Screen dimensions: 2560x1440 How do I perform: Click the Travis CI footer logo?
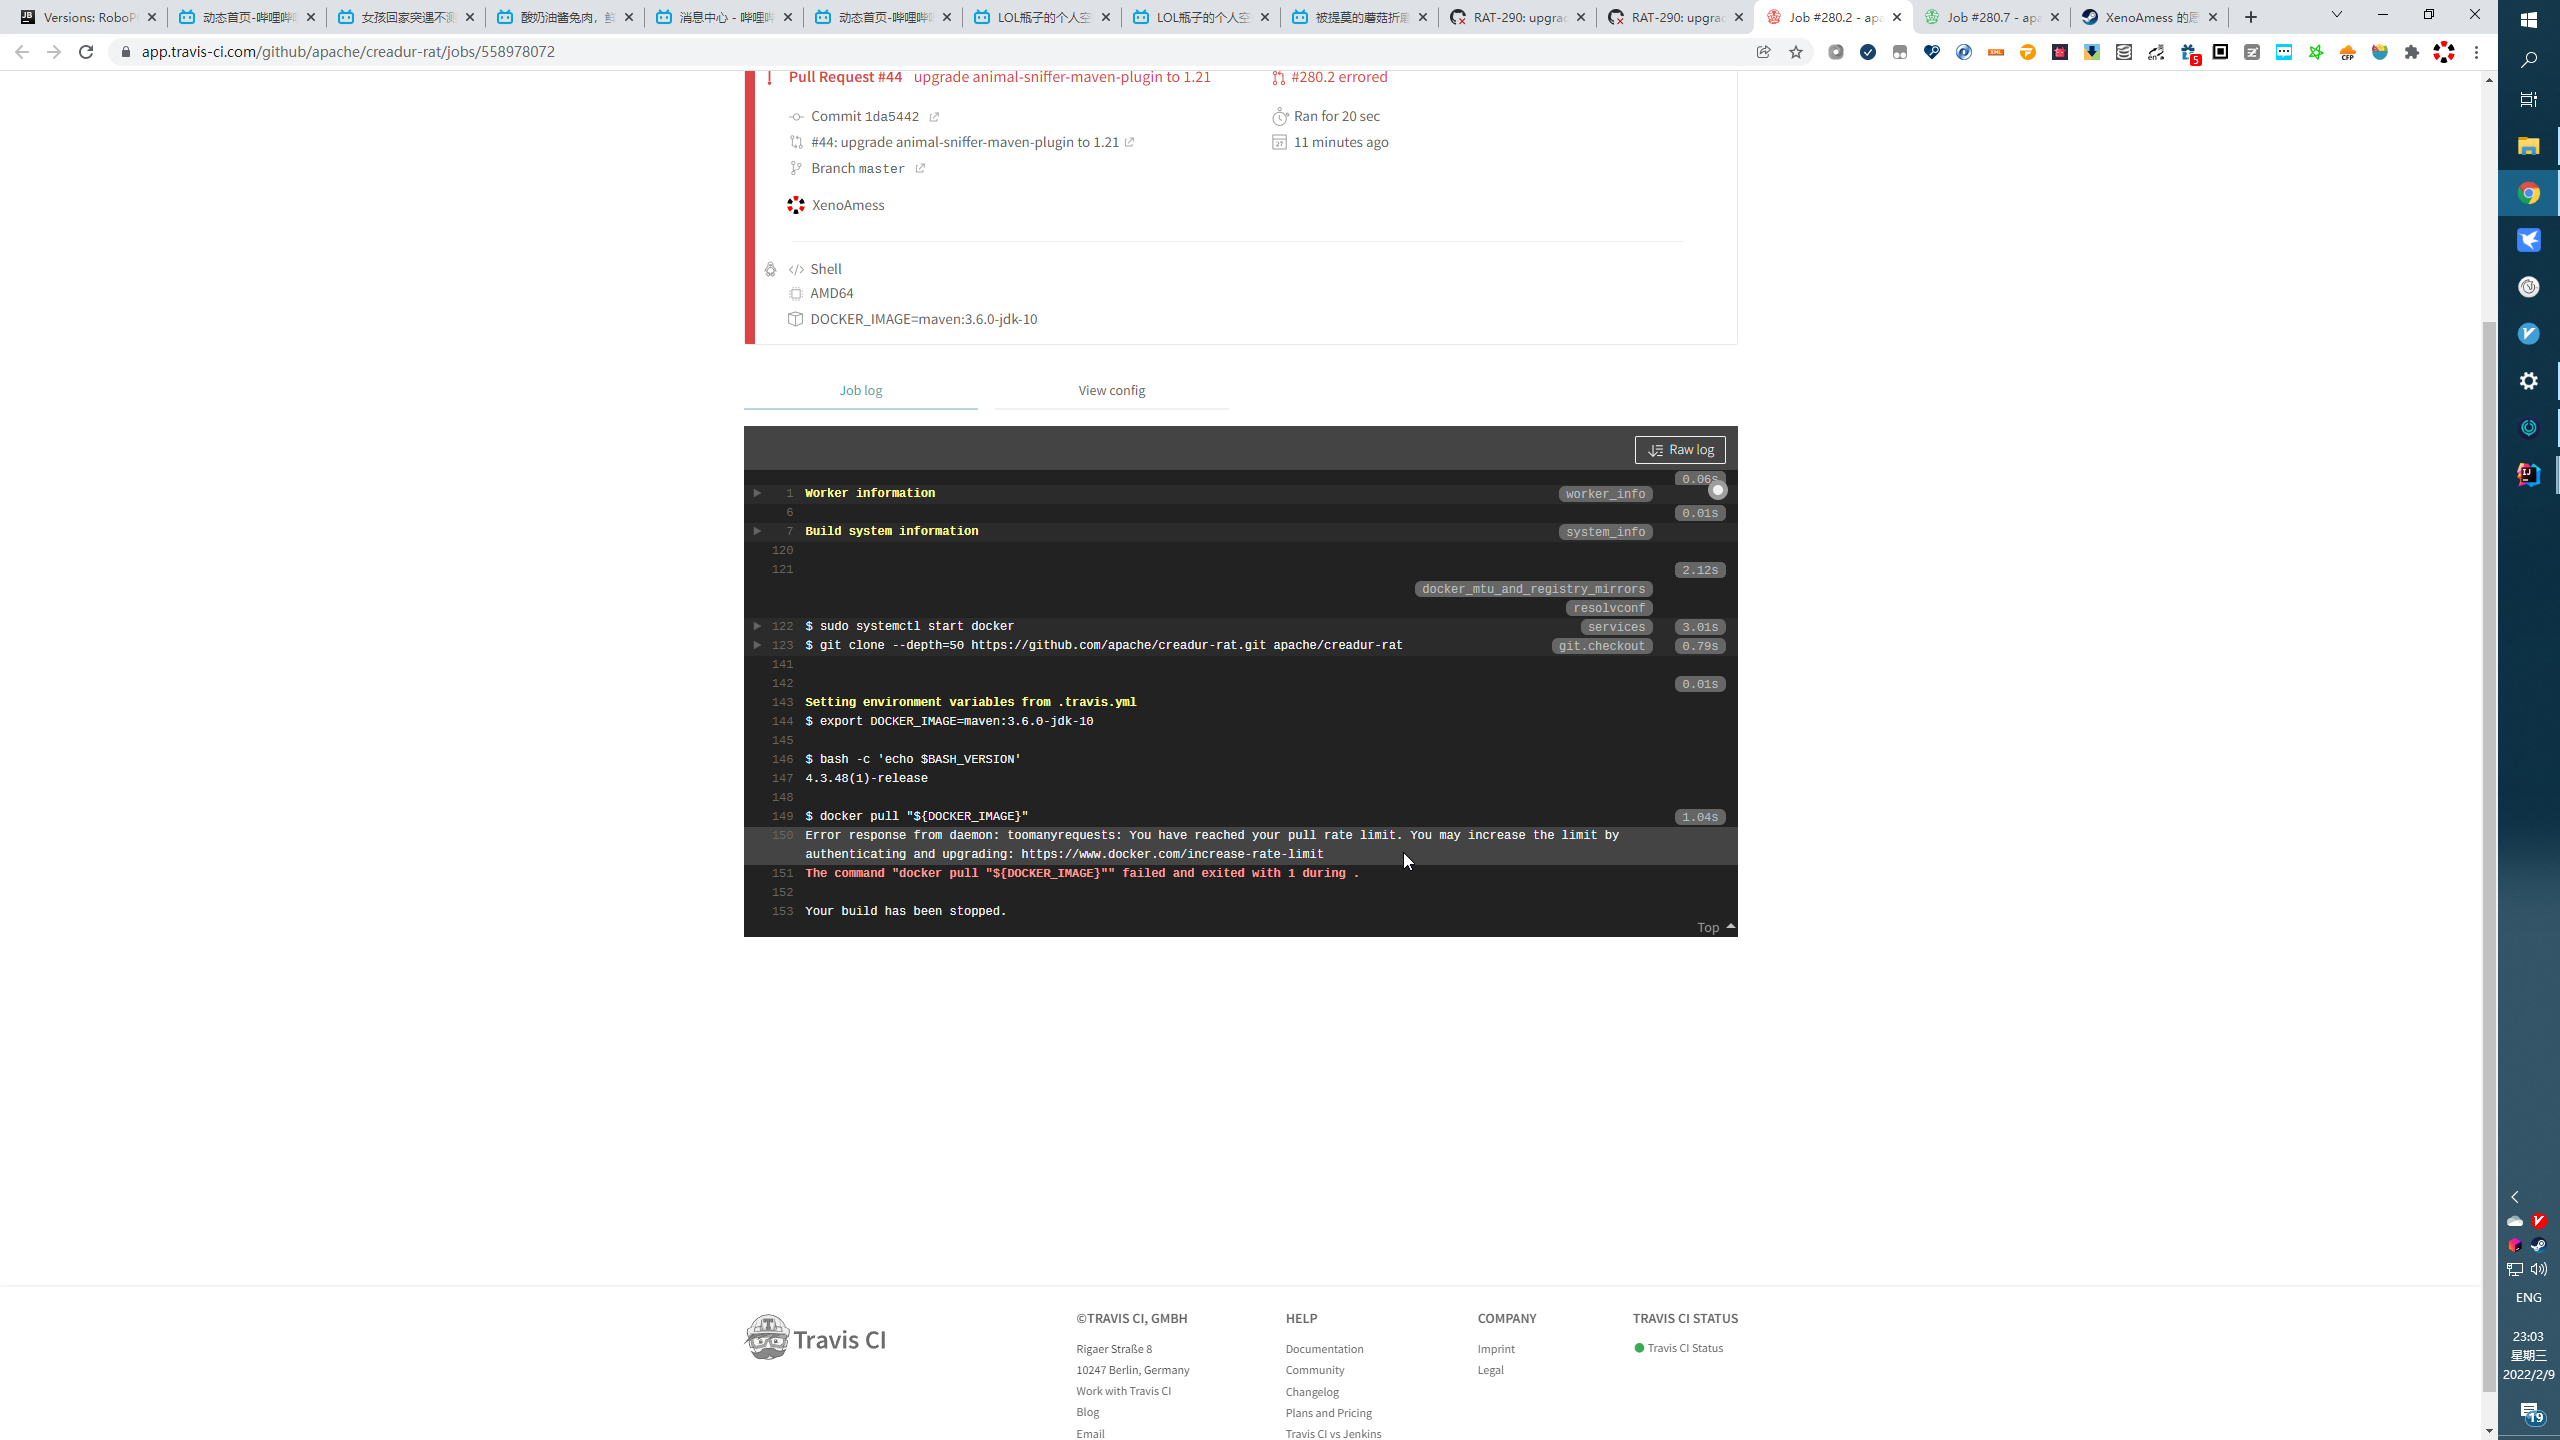coord(816,1338)
